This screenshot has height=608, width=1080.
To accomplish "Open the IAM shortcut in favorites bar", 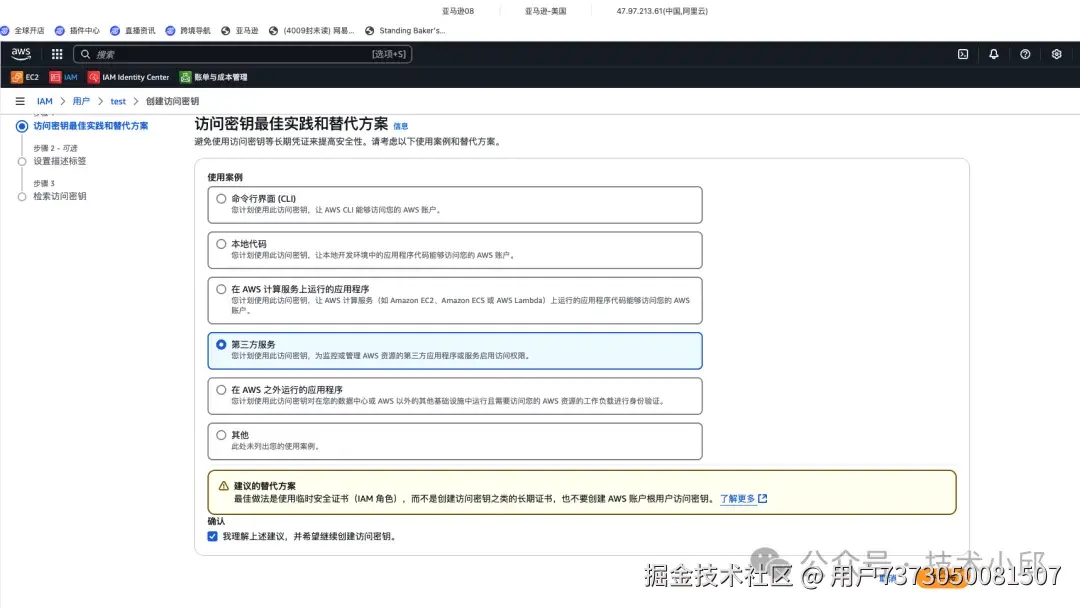I will (63, 77).
